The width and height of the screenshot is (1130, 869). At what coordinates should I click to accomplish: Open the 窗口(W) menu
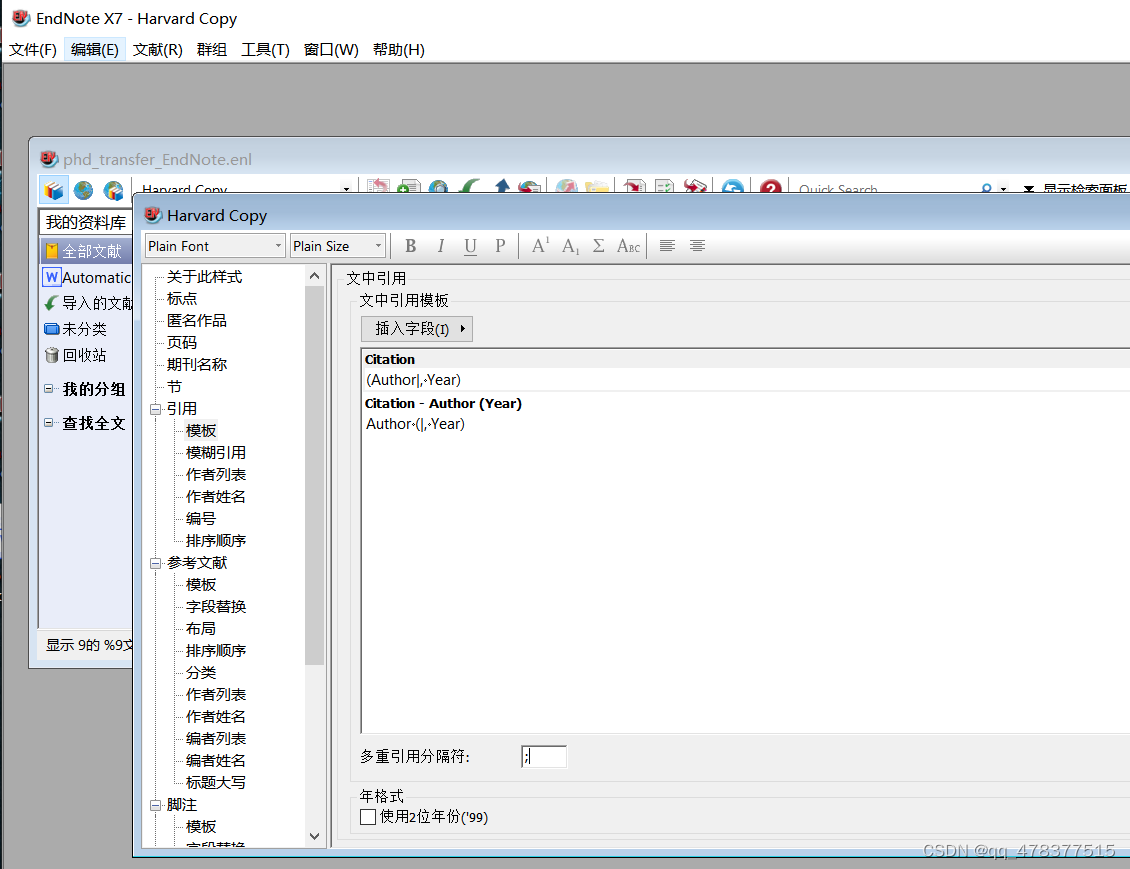(x=331, y=50)
